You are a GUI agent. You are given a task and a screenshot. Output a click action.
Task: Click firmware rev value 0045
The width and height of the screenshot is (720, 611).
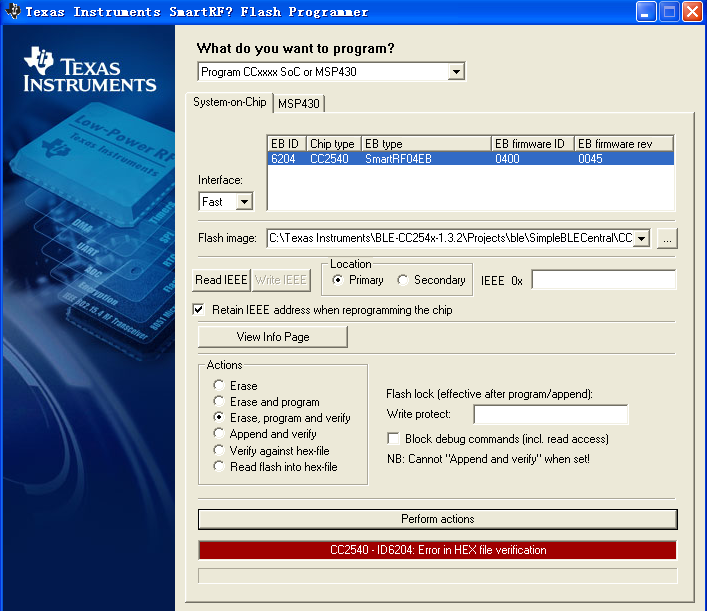[590, 159]
